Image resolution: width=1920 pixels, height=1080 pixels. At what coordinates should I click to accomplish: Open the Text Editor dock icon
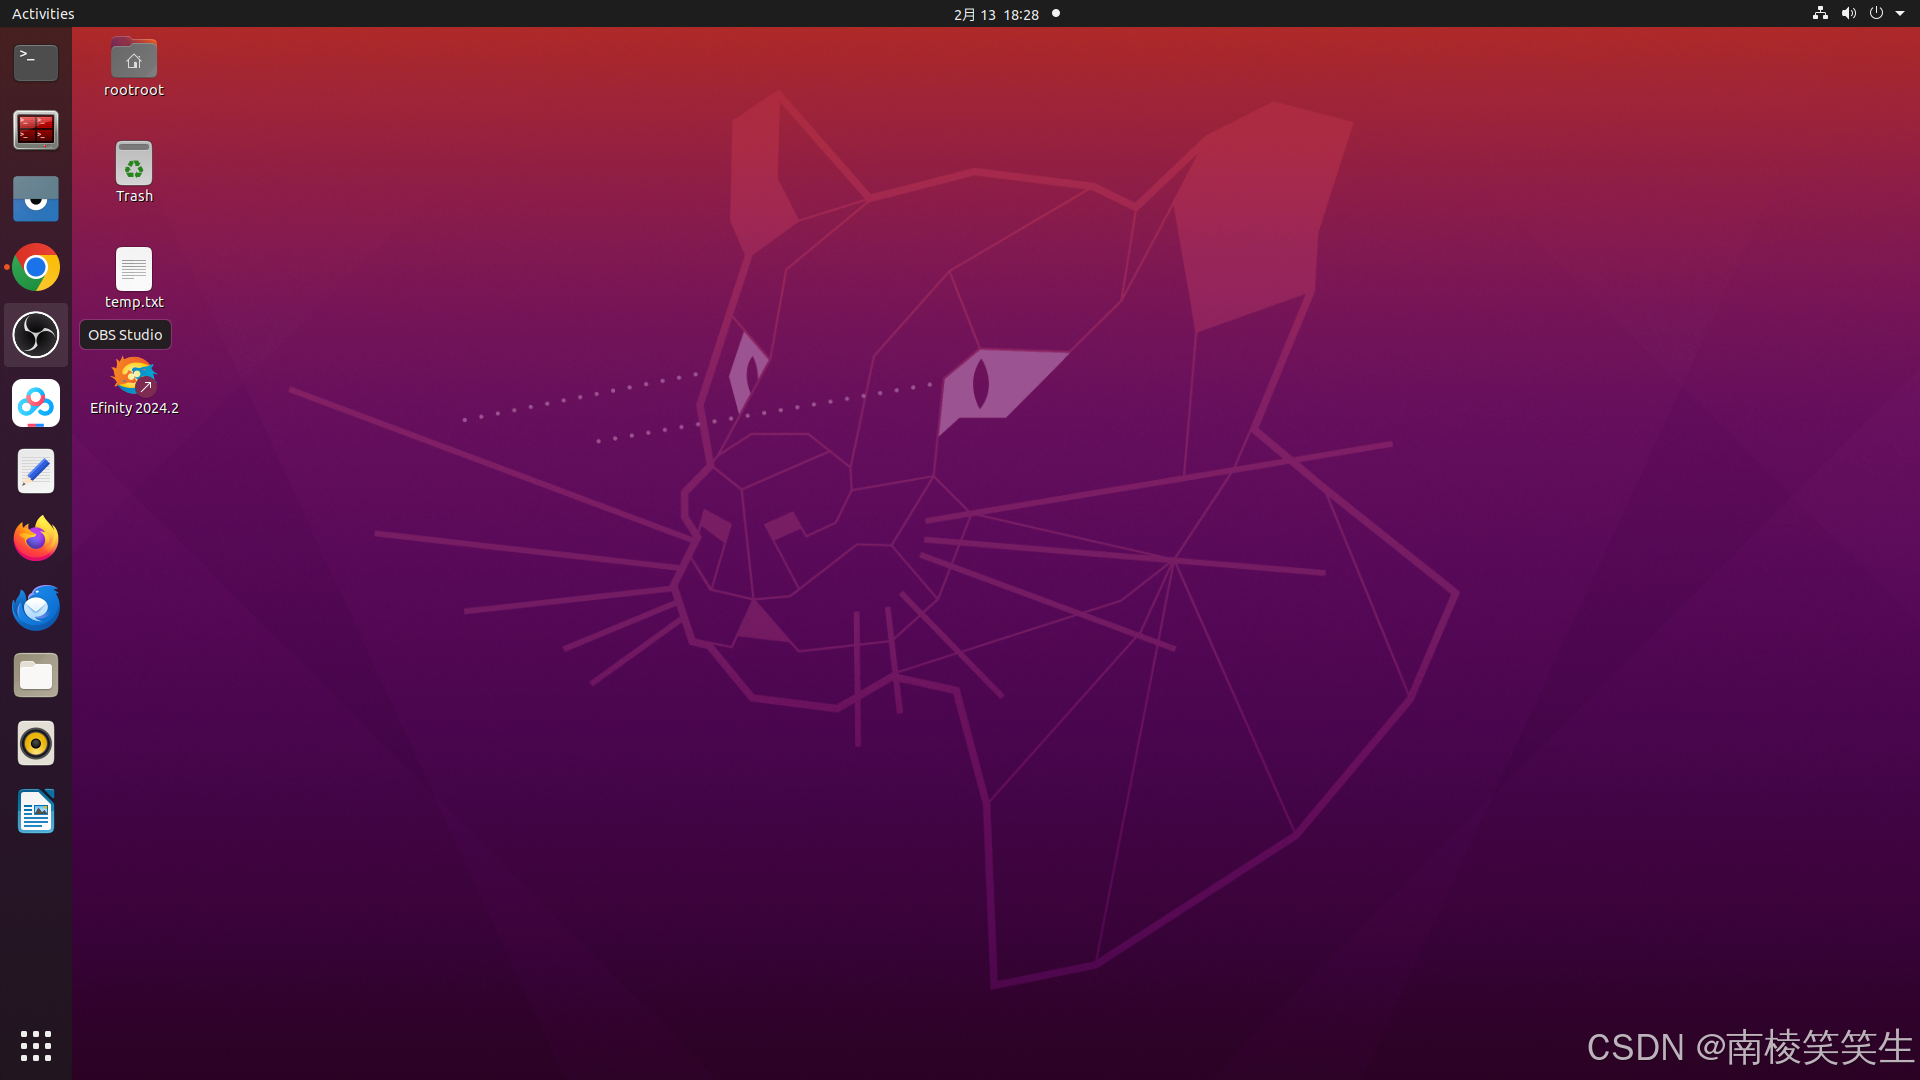(36, 471)
